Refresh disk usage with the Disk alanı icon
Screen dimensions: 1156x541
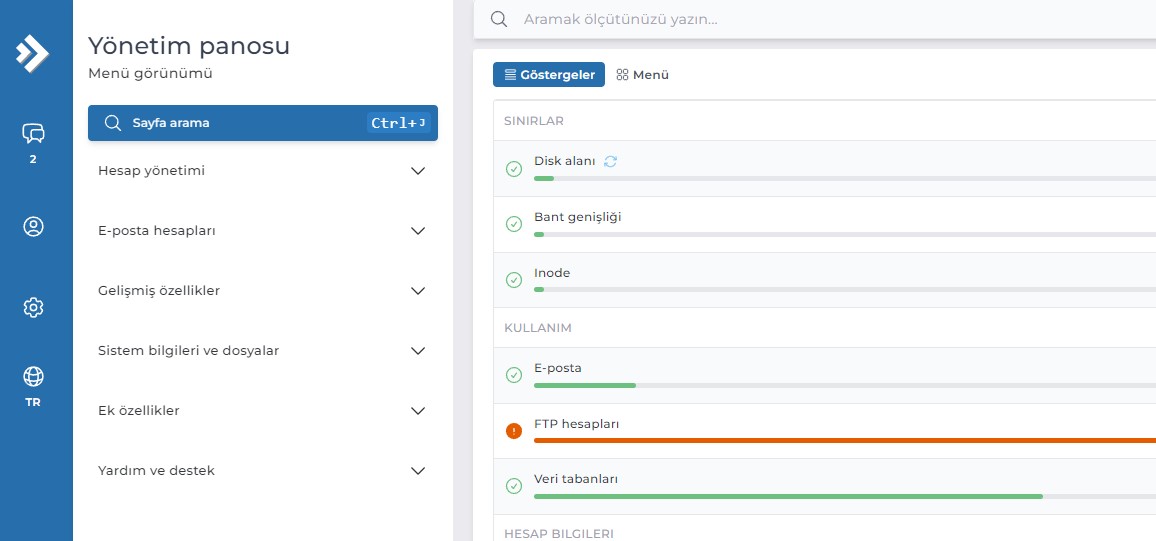click(x=610, y=161)
